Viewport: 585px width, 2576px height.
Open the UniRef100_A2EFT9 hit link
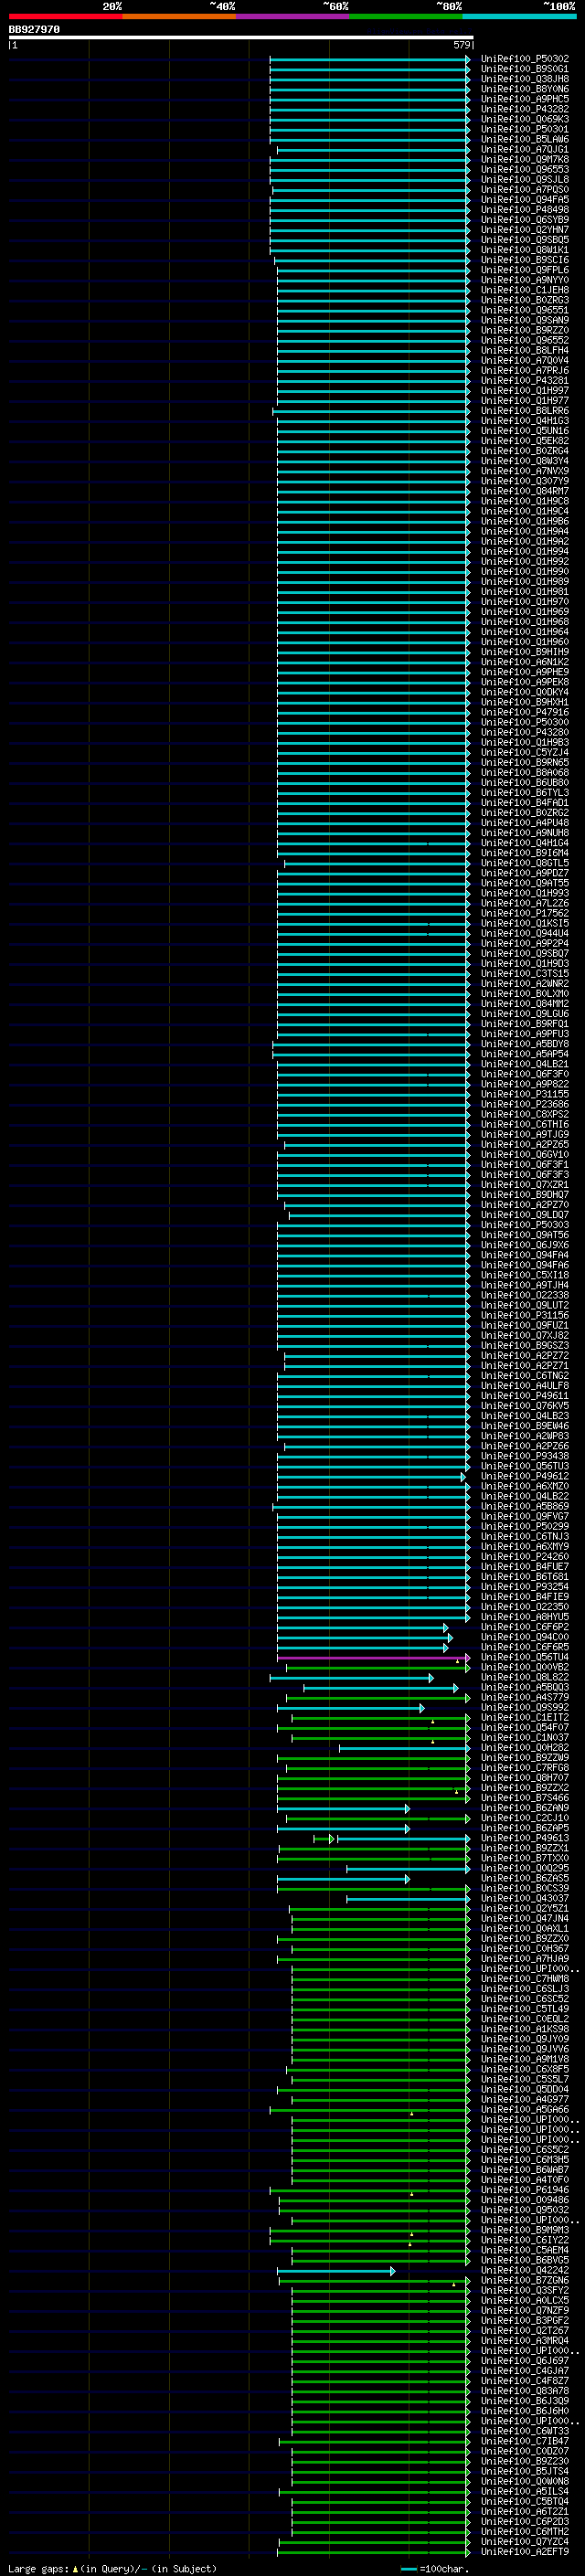click(x=525, y=2552)
